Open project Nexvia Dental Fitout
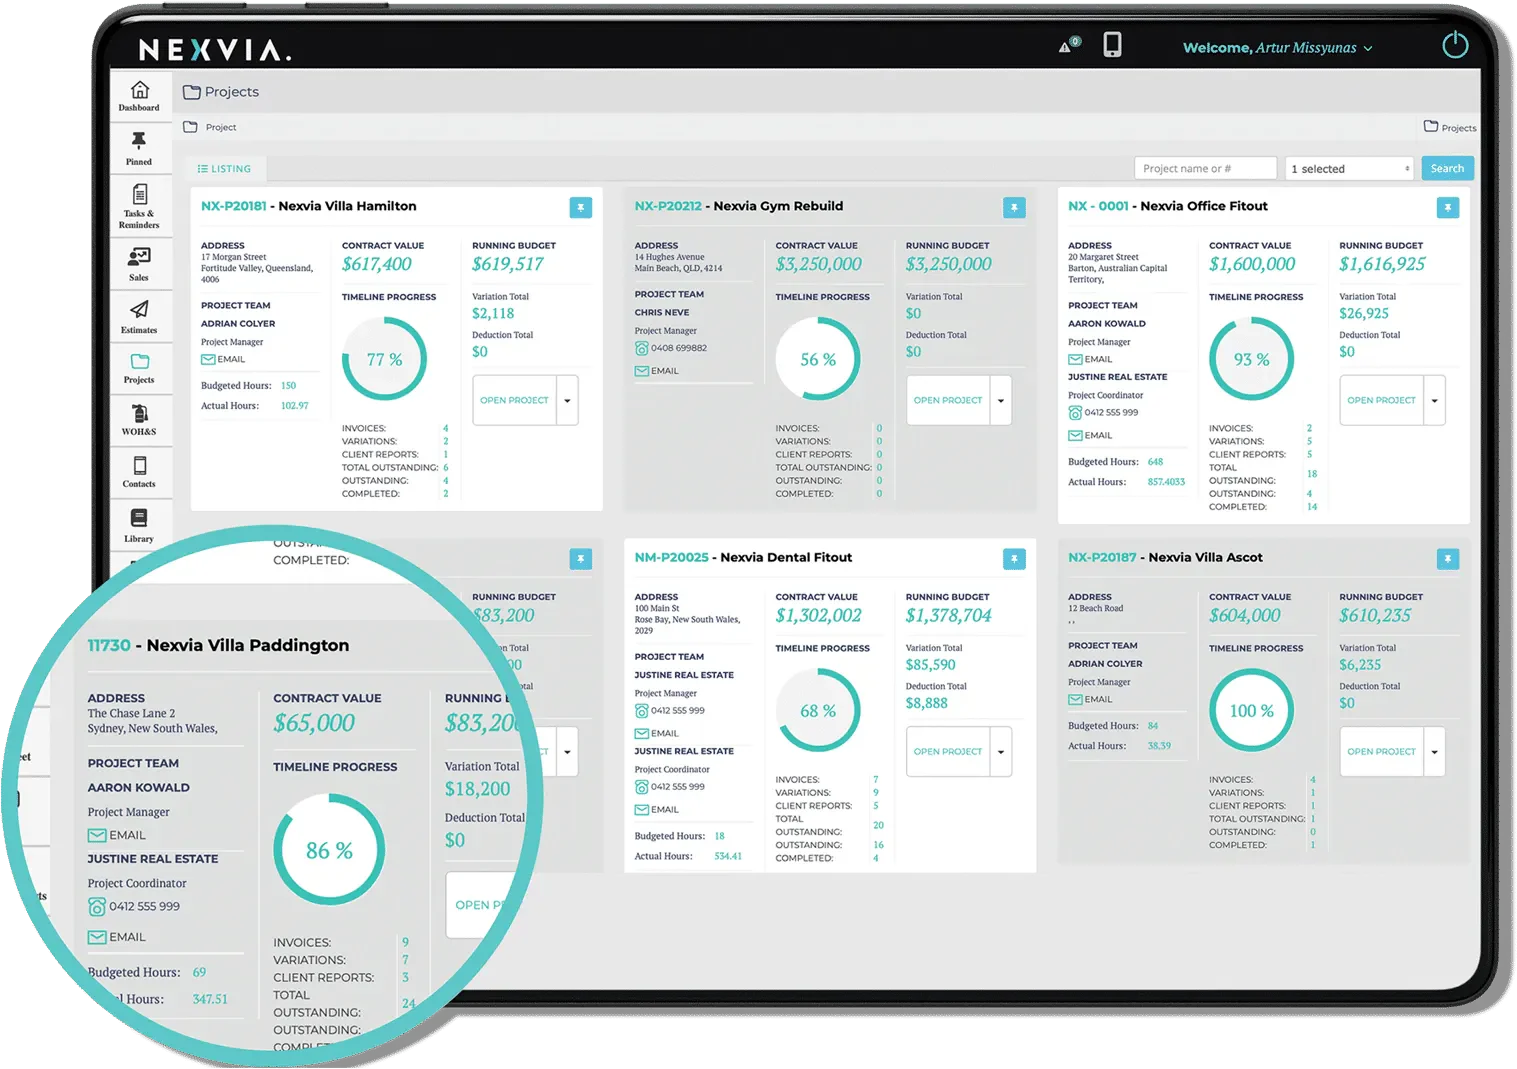 point(948,752)
